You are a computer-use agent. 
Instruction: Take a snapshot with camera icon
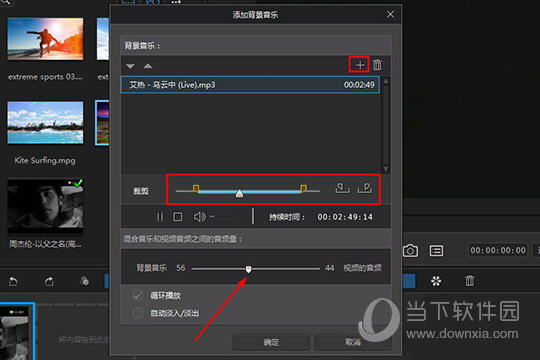[410, 250]
